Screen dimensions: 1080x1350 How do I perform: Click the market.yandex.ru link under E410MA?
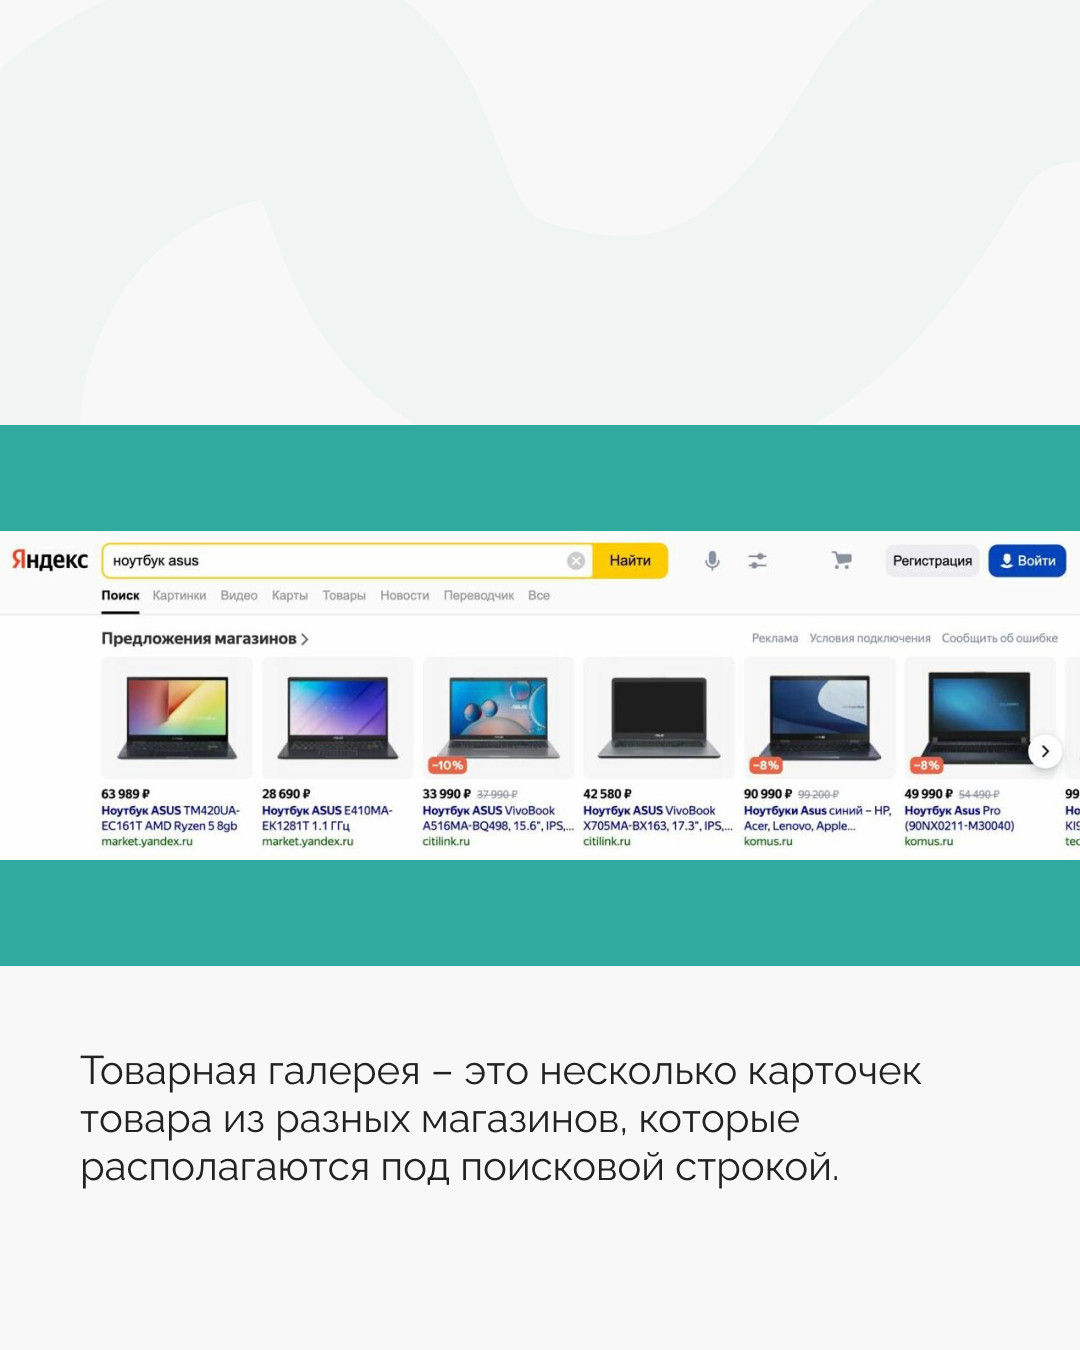click(x=308, y=842)
